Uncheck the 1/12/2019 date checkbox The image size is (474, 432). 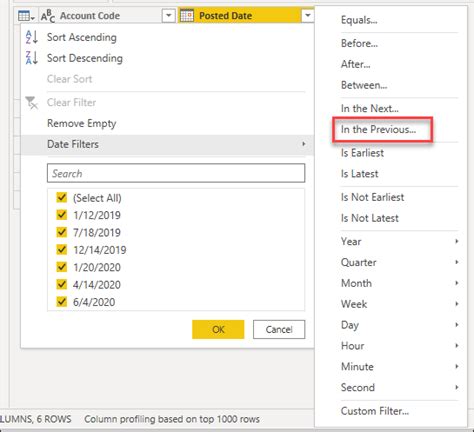tap(62, 215)
